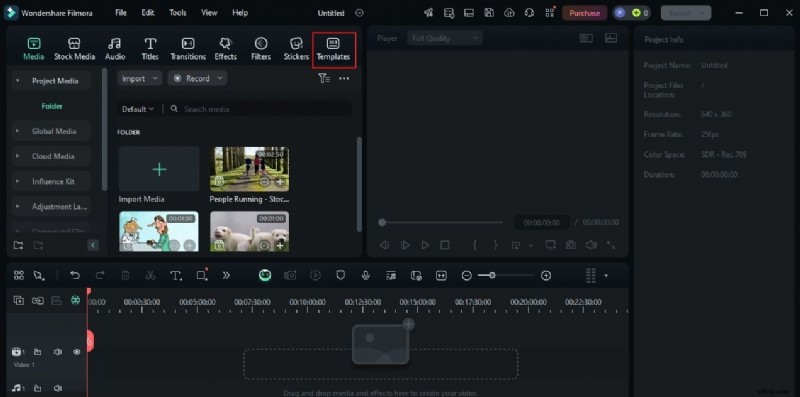
Task: Open the cloud upload icon in top bar
Action: pyautogui.click(x=509, y=13)
